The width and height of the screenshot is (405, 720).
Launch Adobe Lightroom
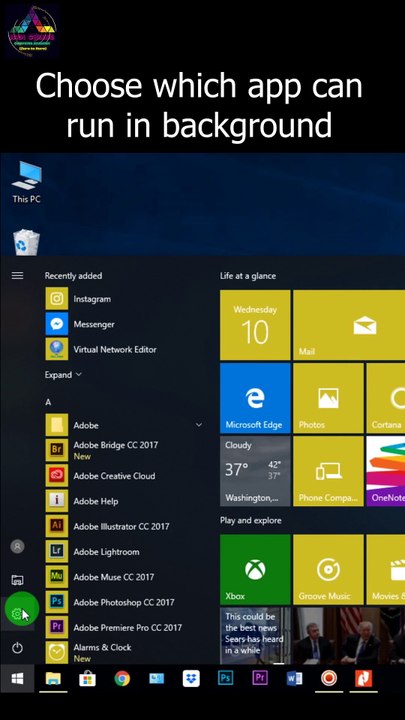[124, 551]
